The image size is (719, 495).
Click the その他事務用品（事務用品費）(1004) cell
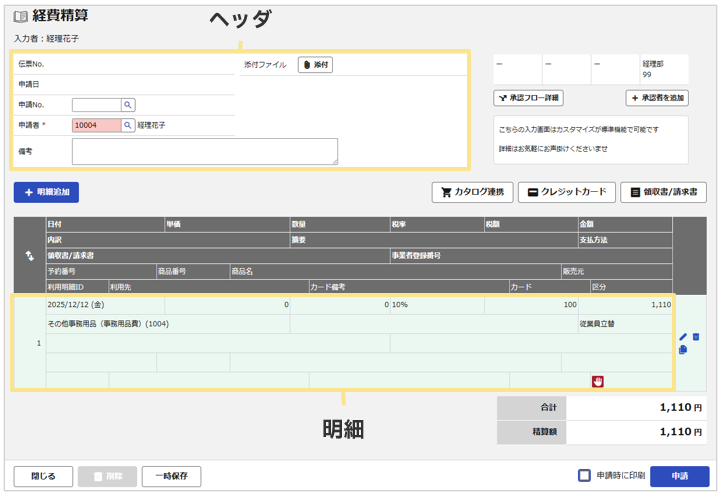168,324
